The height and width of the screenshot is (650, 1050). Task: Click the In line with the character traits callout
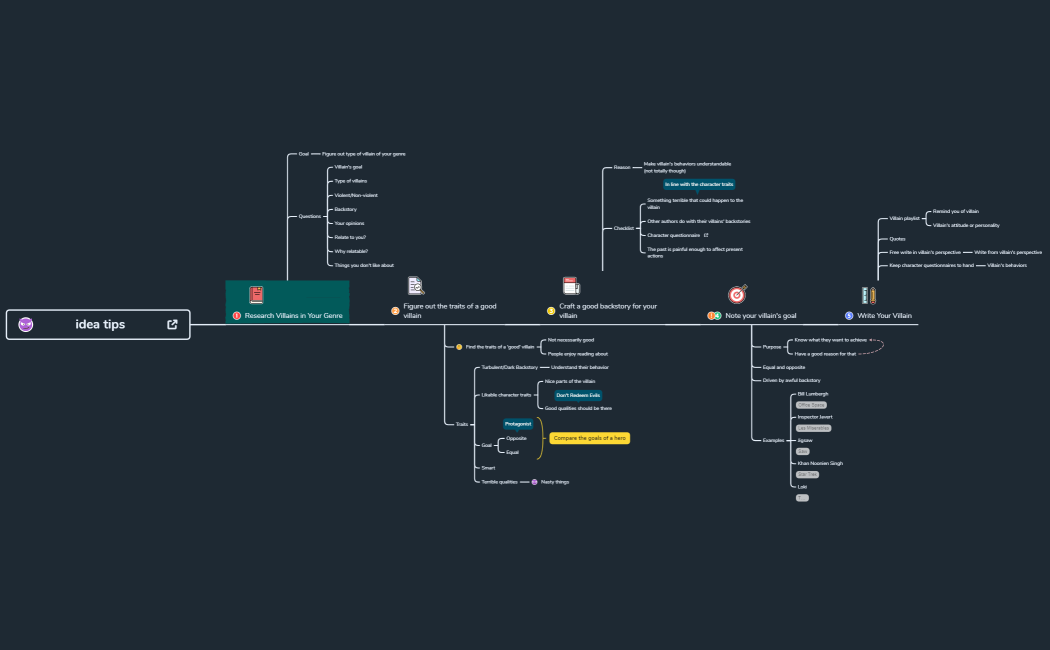[x=699, y=185]
